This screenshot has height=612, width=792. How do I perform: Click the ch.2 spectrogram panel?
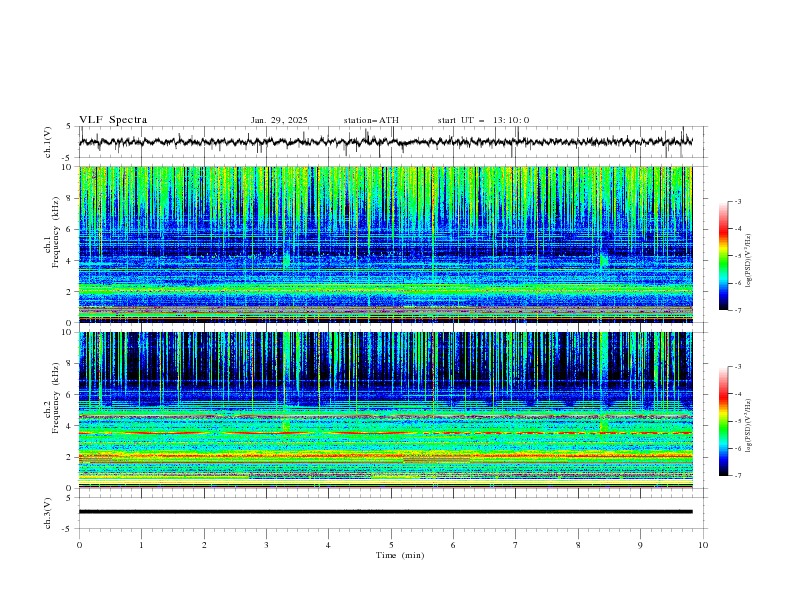coord(386,410)
